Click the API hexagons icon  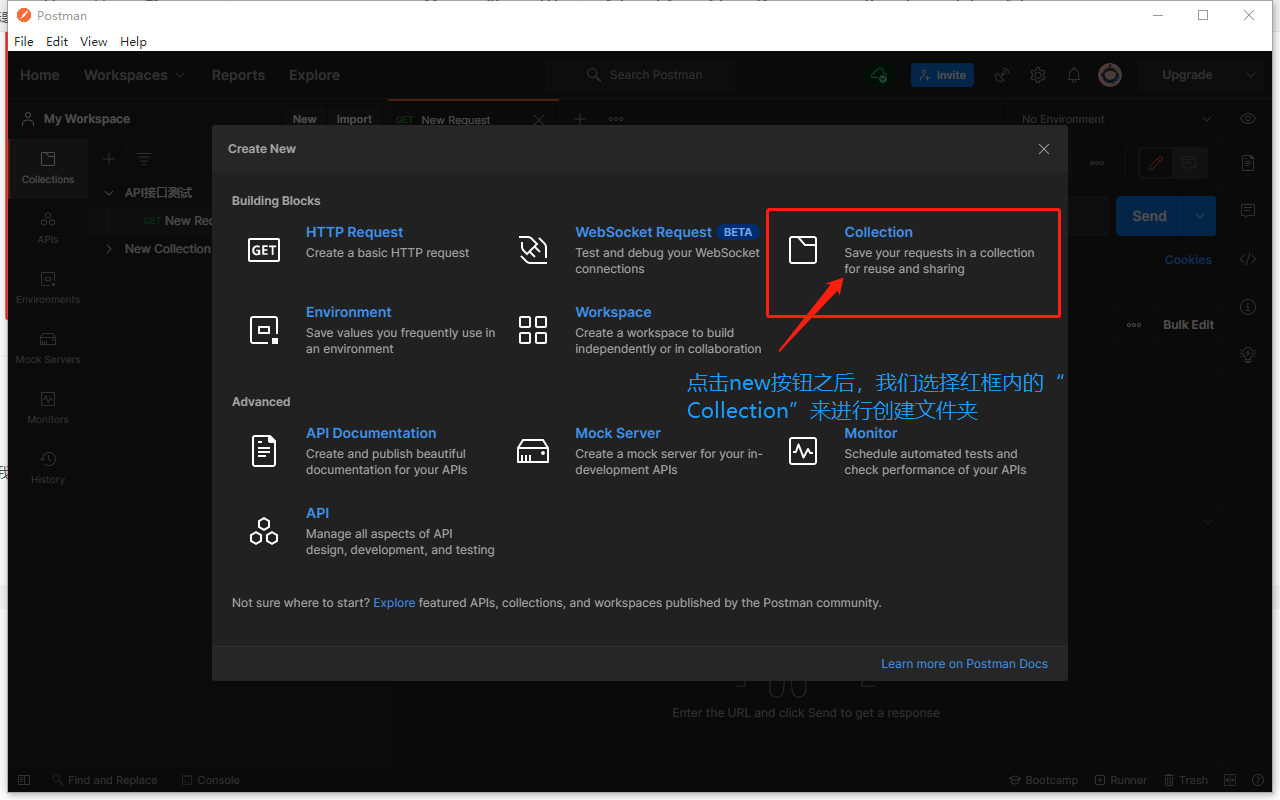[264, 531]
